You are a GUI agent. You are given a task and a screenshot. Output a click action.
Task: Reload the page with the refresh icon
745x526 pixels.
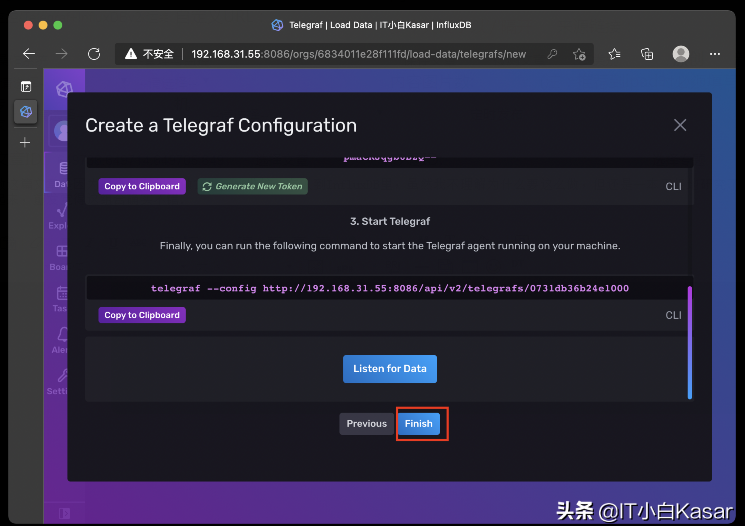94,54
